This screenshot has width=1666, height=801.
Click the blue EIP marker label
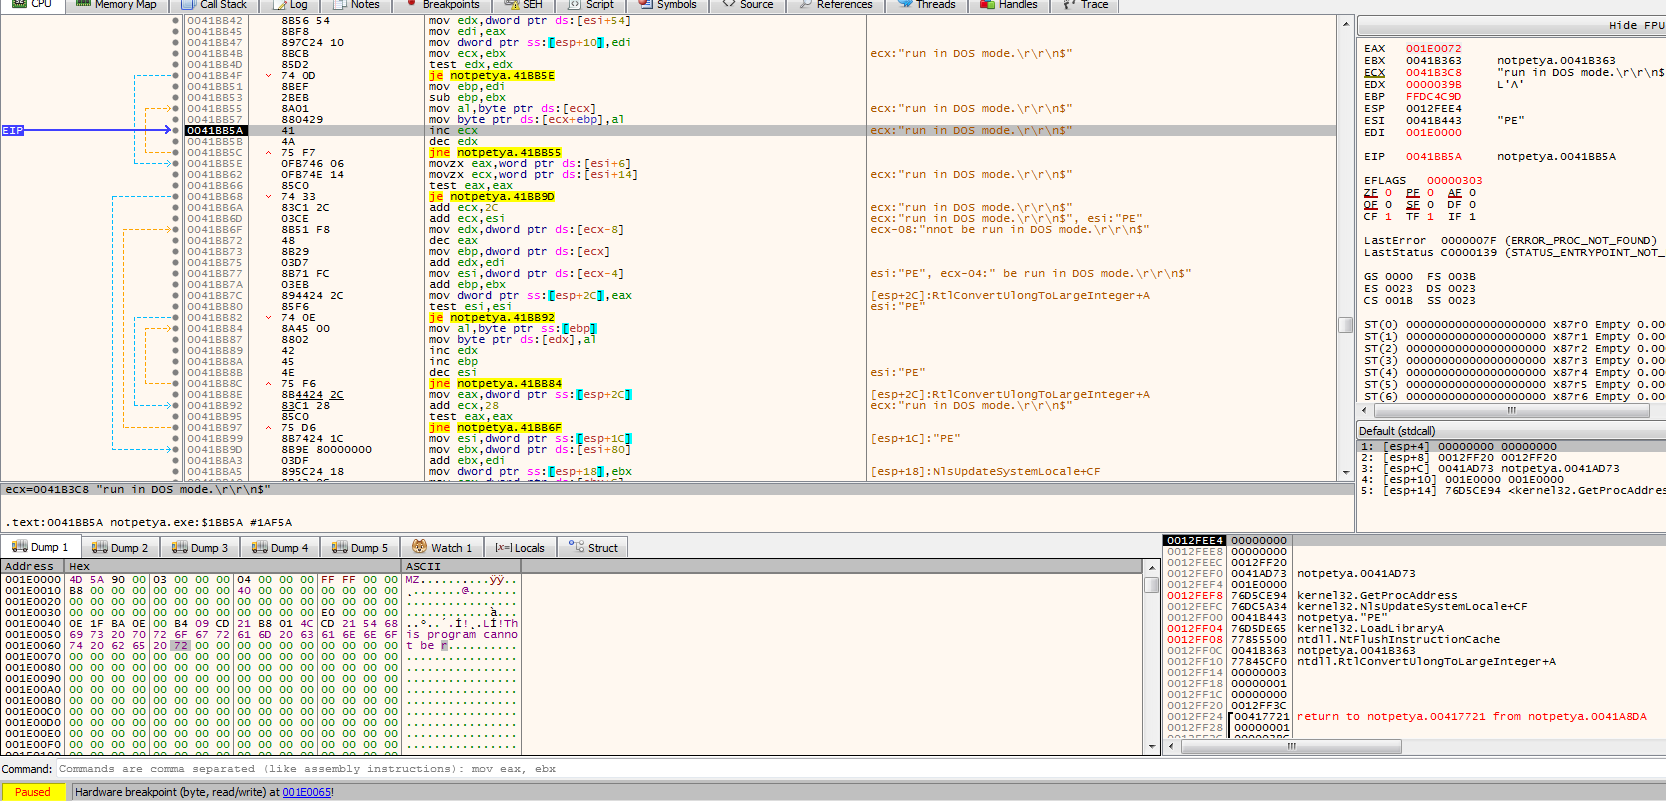coord(12,130)
